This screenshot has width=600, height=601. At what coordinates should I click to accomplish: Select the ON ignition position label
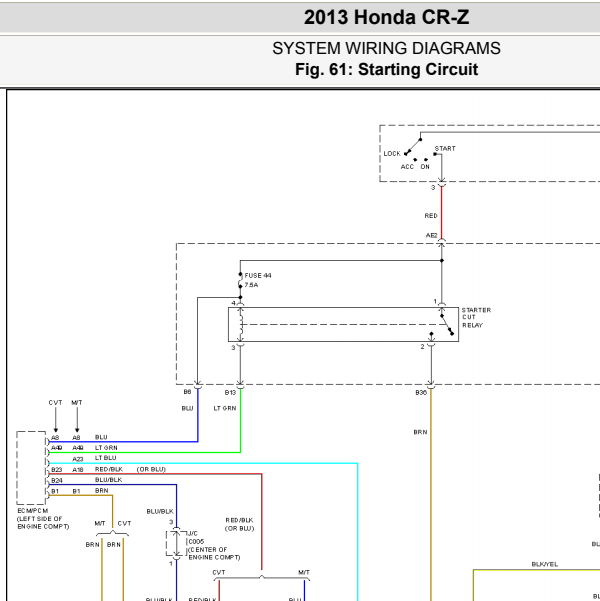pos(425,167)
